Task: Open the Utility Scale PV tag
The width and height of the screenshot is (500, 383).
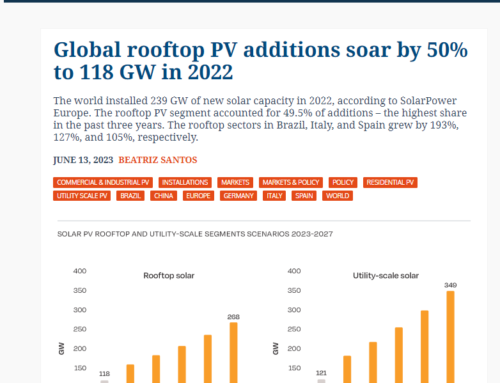Action: (82, 196)
